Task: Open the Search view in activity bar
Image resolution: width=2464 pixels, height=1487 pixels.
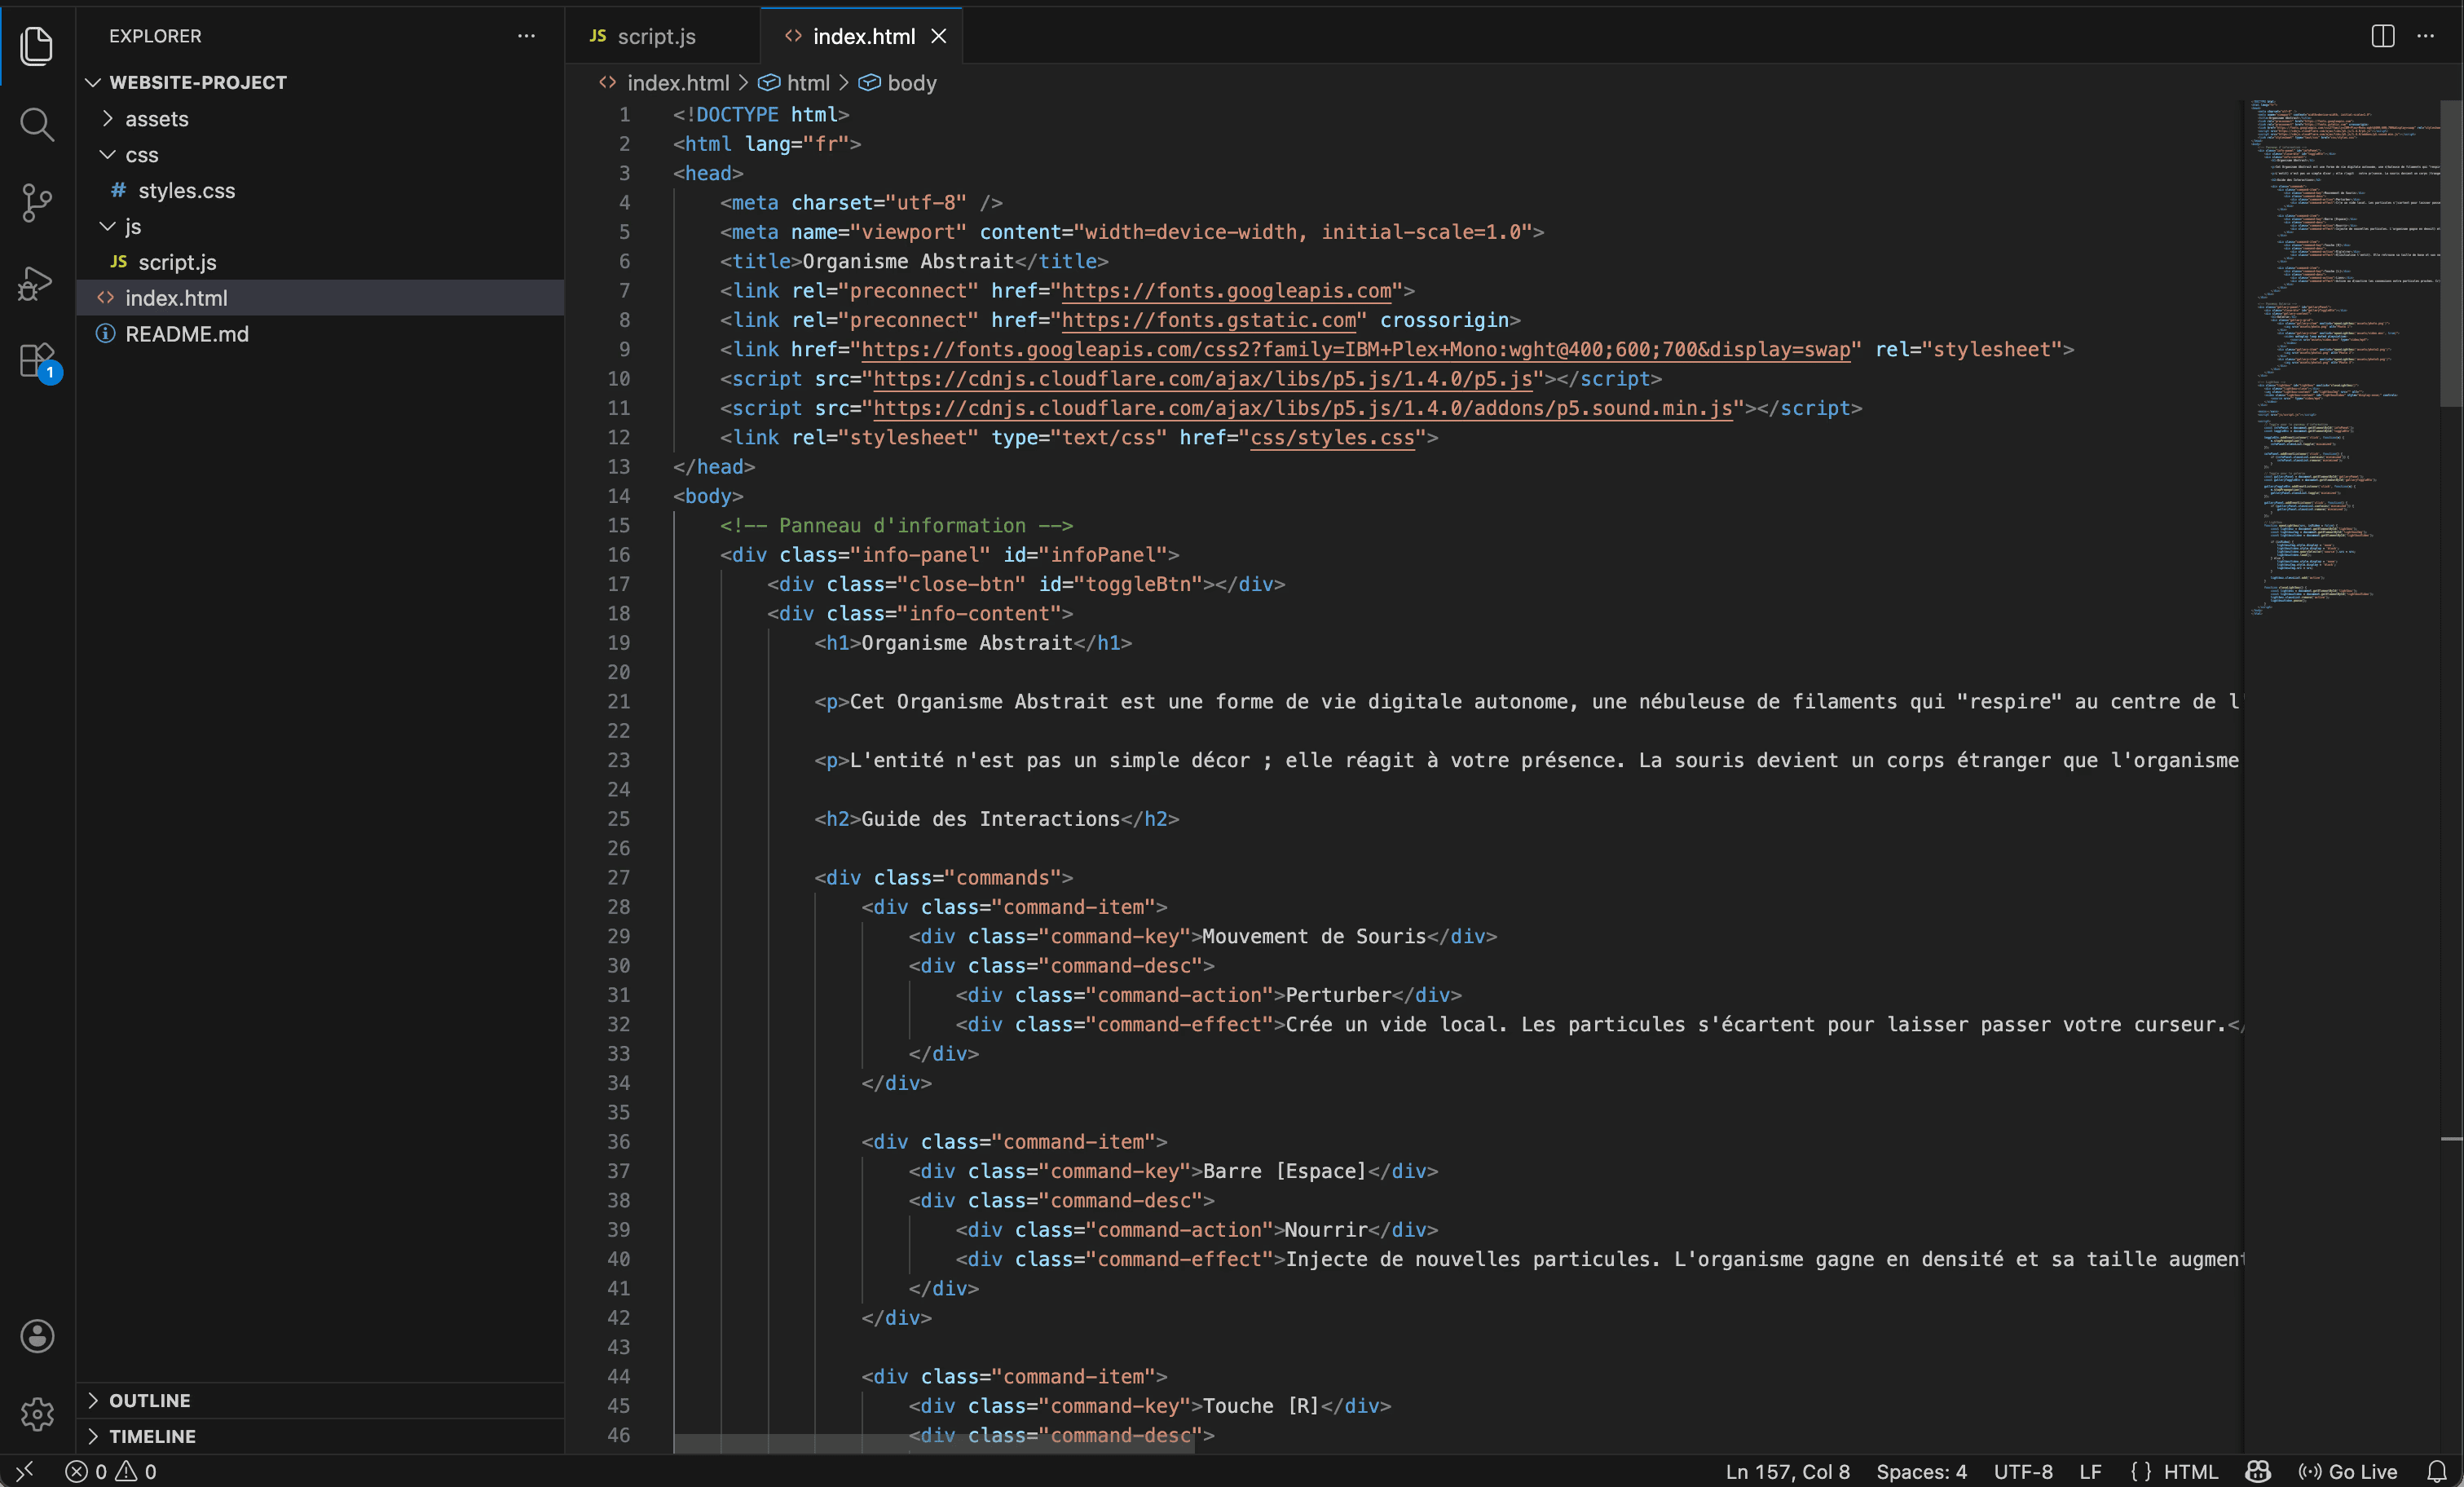Action: tap(37, 124)
